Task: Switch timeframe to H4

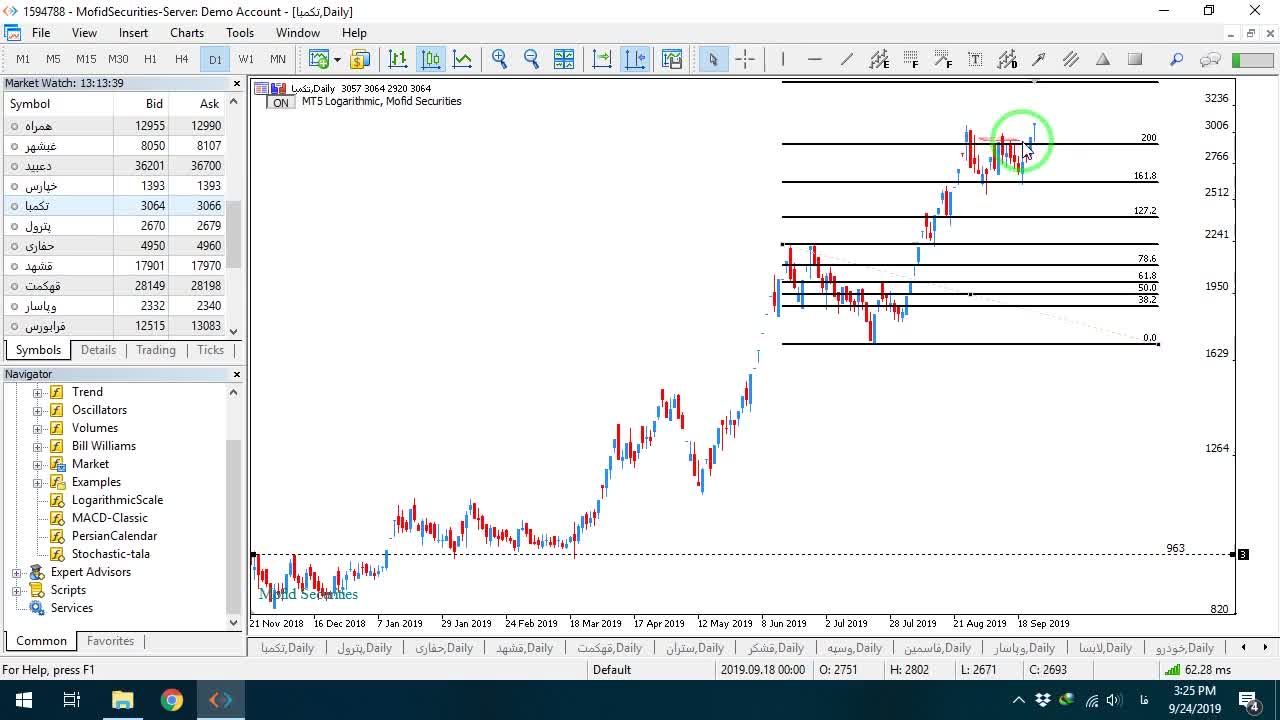Action: coord(182,59)
